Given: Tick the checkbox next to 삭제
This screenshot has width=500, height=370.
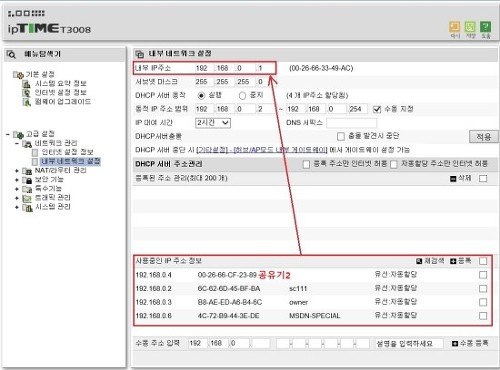Looking at the screenshot, I should [x=483, y=179].
